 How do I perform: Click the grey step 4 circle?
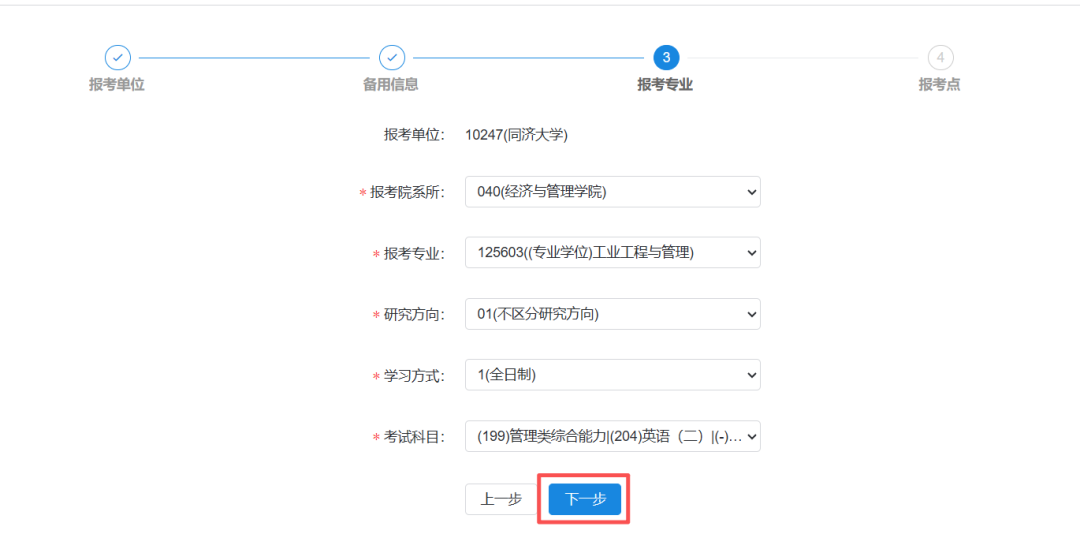[x=940, y=58]
